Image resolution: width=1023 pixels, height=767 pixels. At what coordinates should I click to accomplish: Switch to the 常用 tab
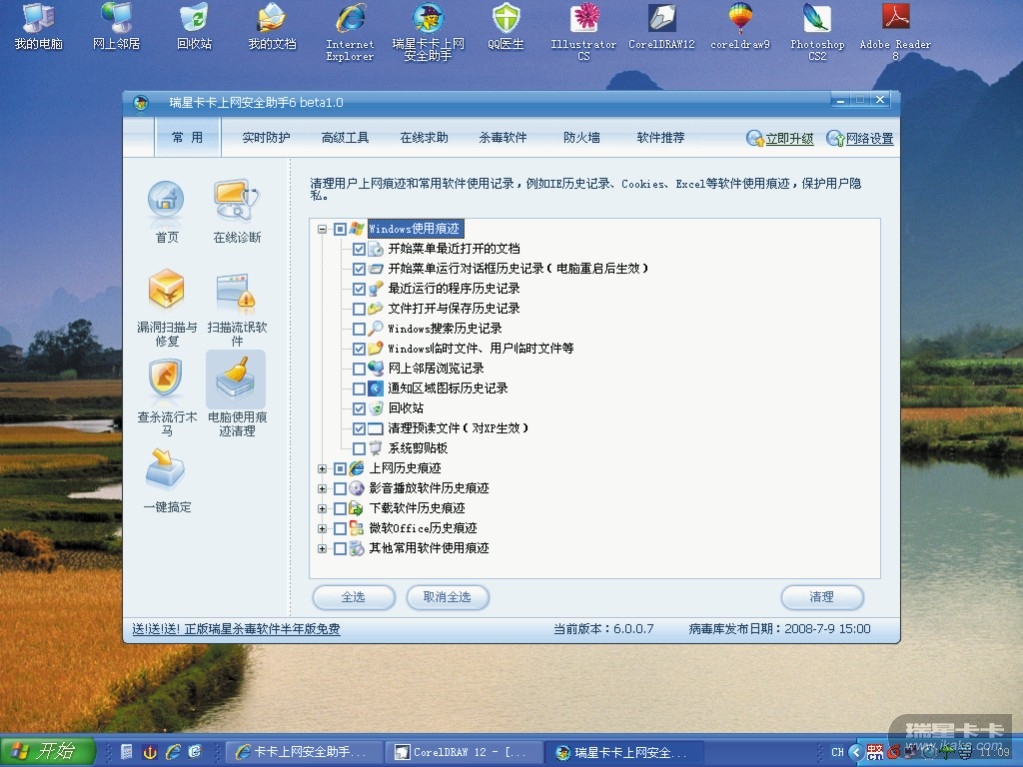(x=187, y=138)
